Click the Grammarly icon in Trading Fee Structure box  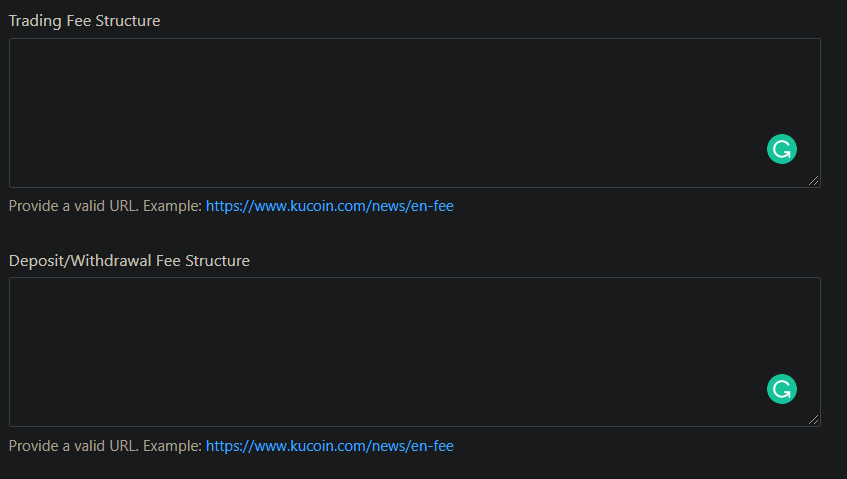[x=782, y=150]
